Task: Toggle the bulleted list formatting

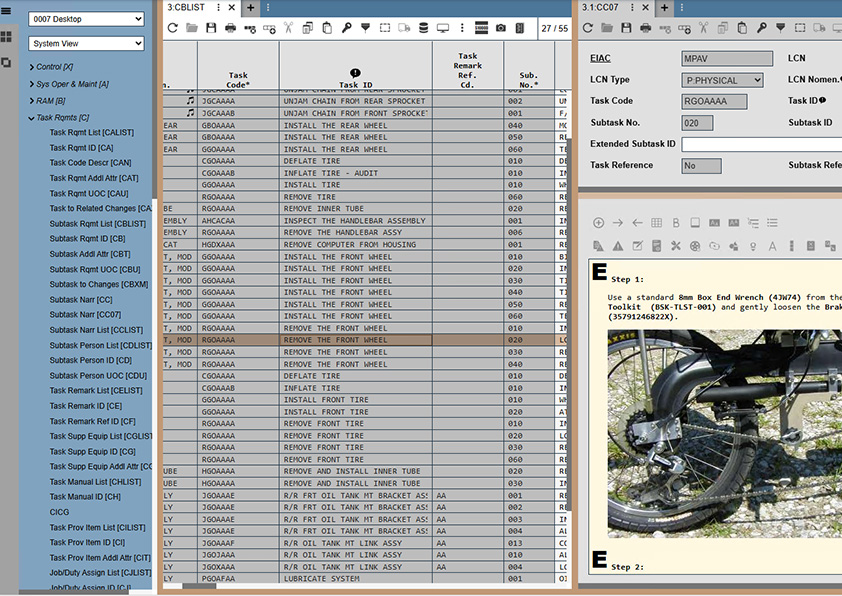Action: (773, 224)
